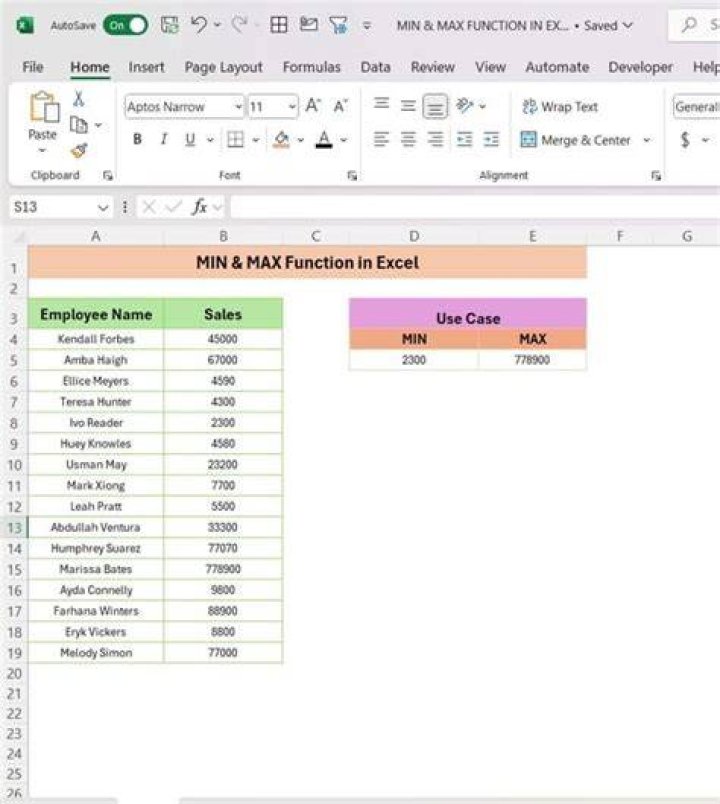The width and height of the screenshot is (720, 804).
Task: Switch to the Insert tab
Action: (x=146, y=67)
